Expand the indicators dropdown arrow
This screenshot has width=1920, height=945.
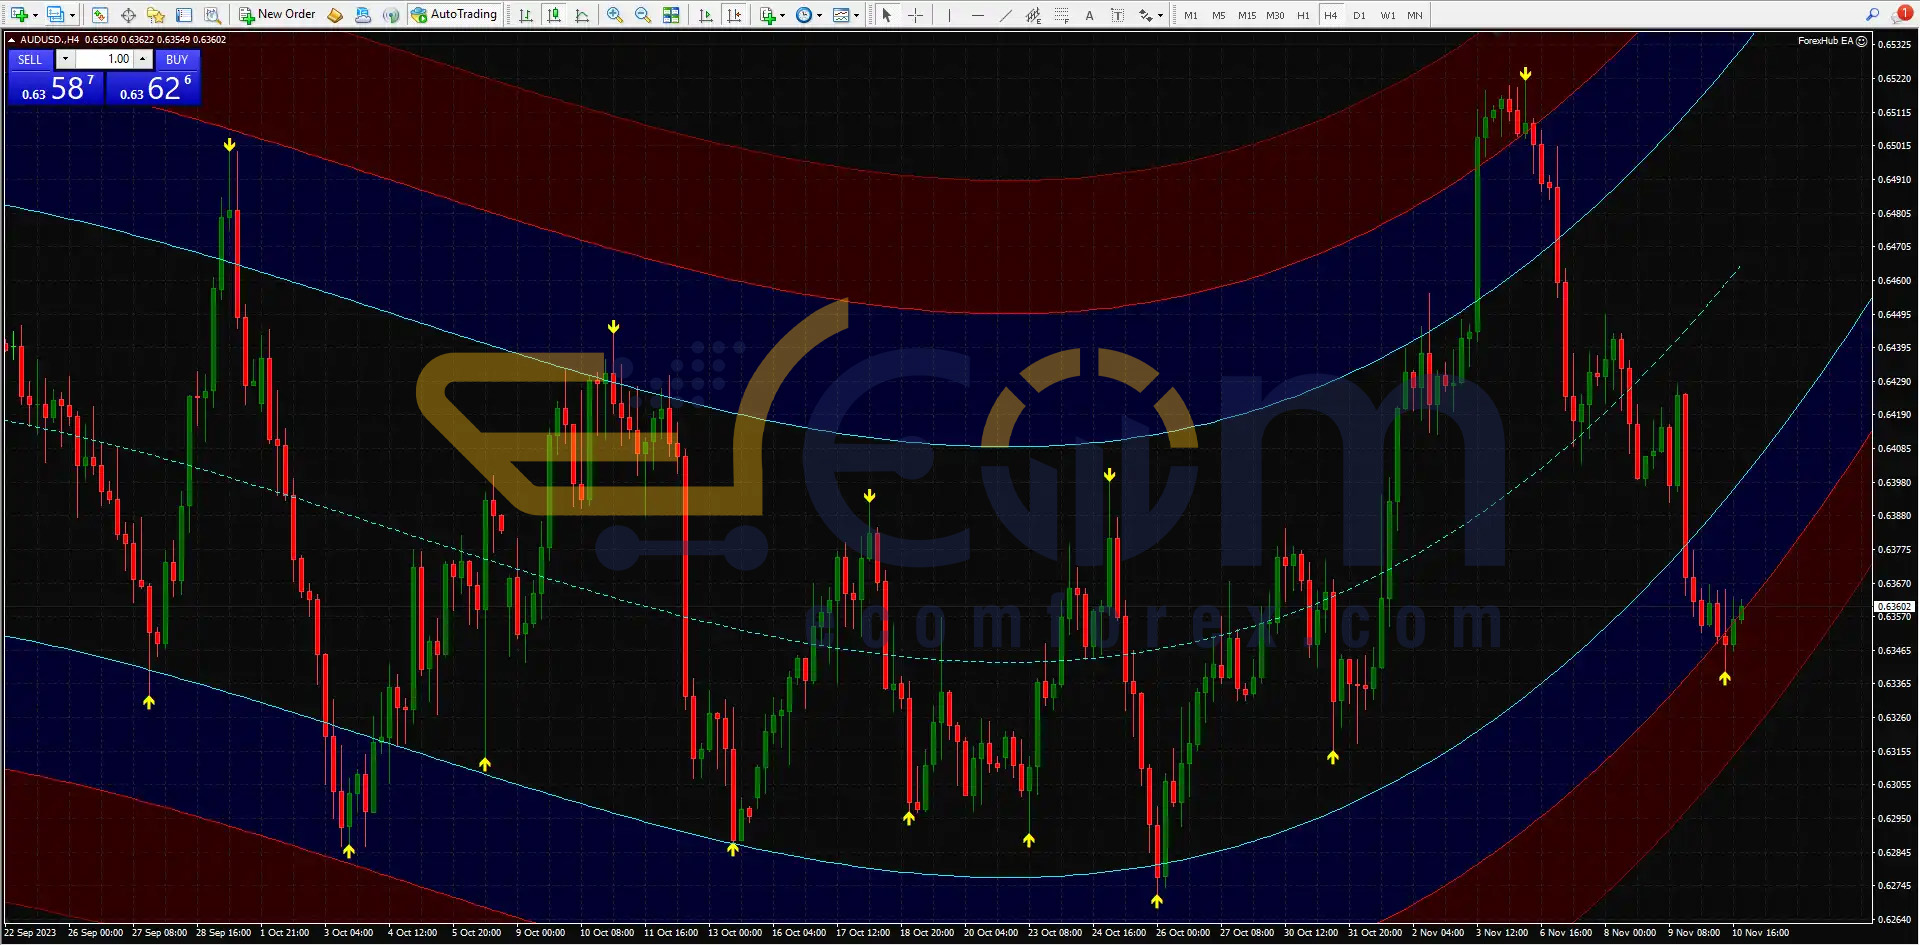click(x=782, y=15)
